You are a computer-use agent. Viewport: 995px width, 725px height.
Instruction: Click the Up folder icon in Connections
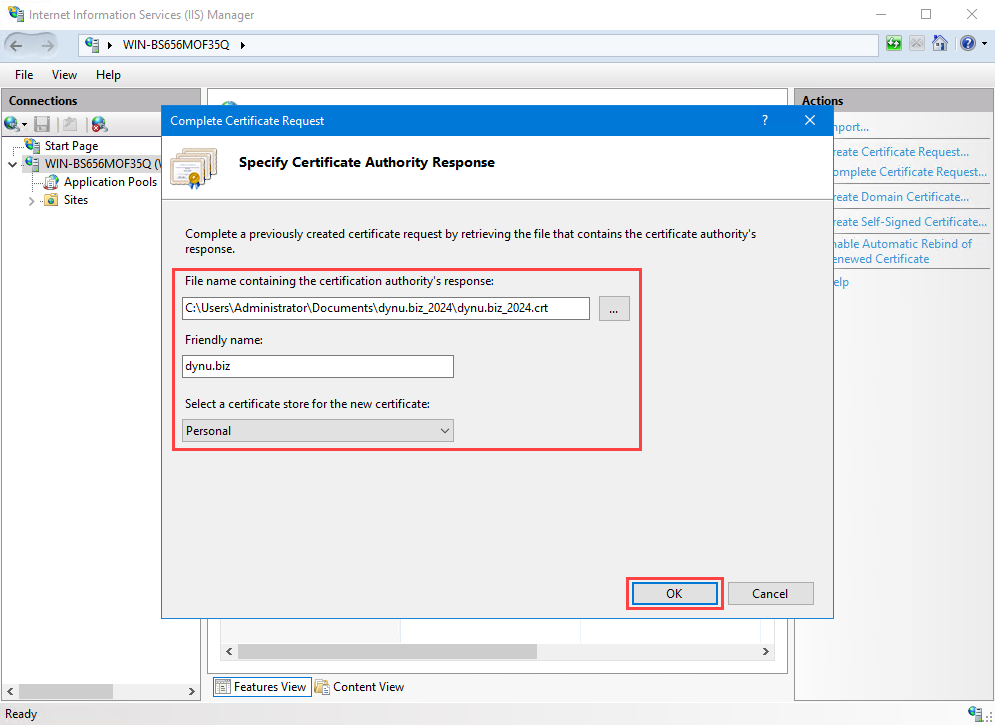(70, 123)
